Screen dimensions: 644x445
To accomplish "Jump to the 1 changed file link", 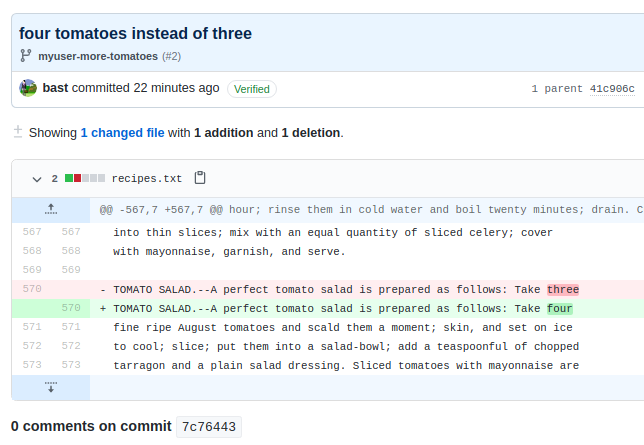I will point(122,132).
